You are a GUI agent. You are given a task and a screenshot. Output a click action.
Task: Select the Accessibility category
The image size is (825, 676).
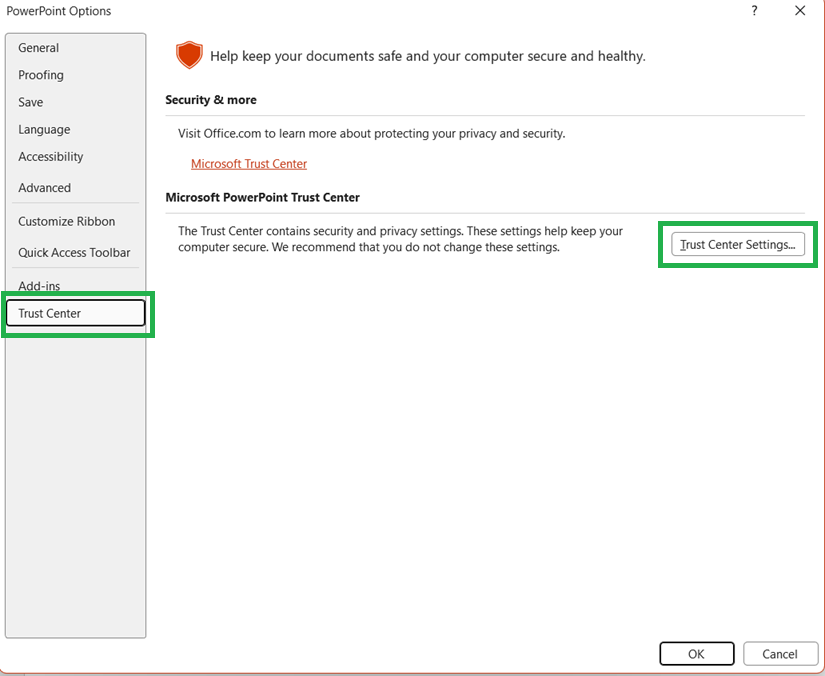[x=75, y=157]
